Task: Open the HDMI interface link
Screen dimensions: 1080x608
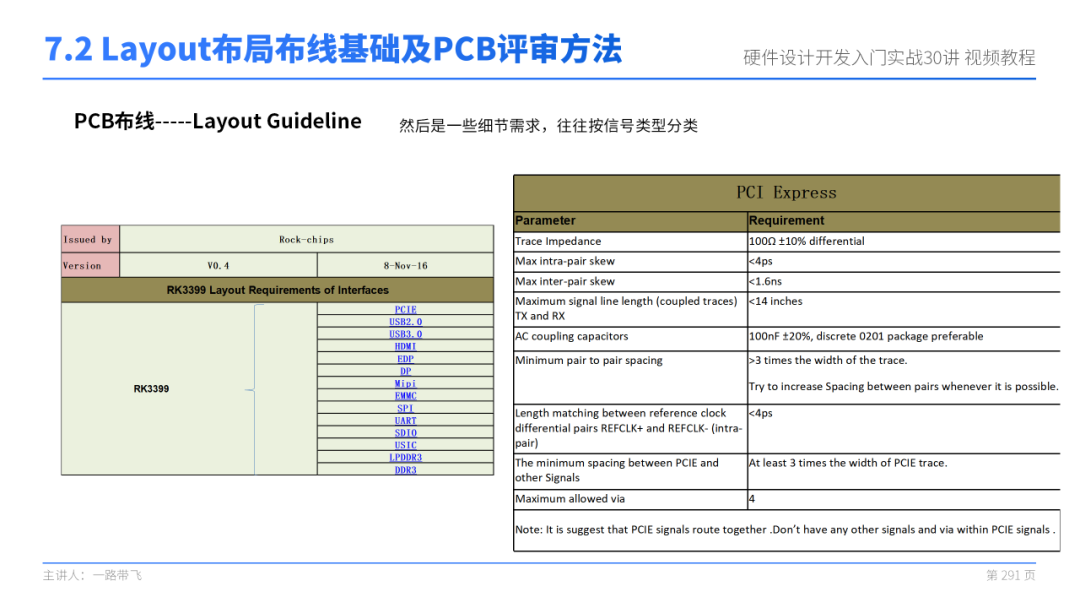Action: 405,347
